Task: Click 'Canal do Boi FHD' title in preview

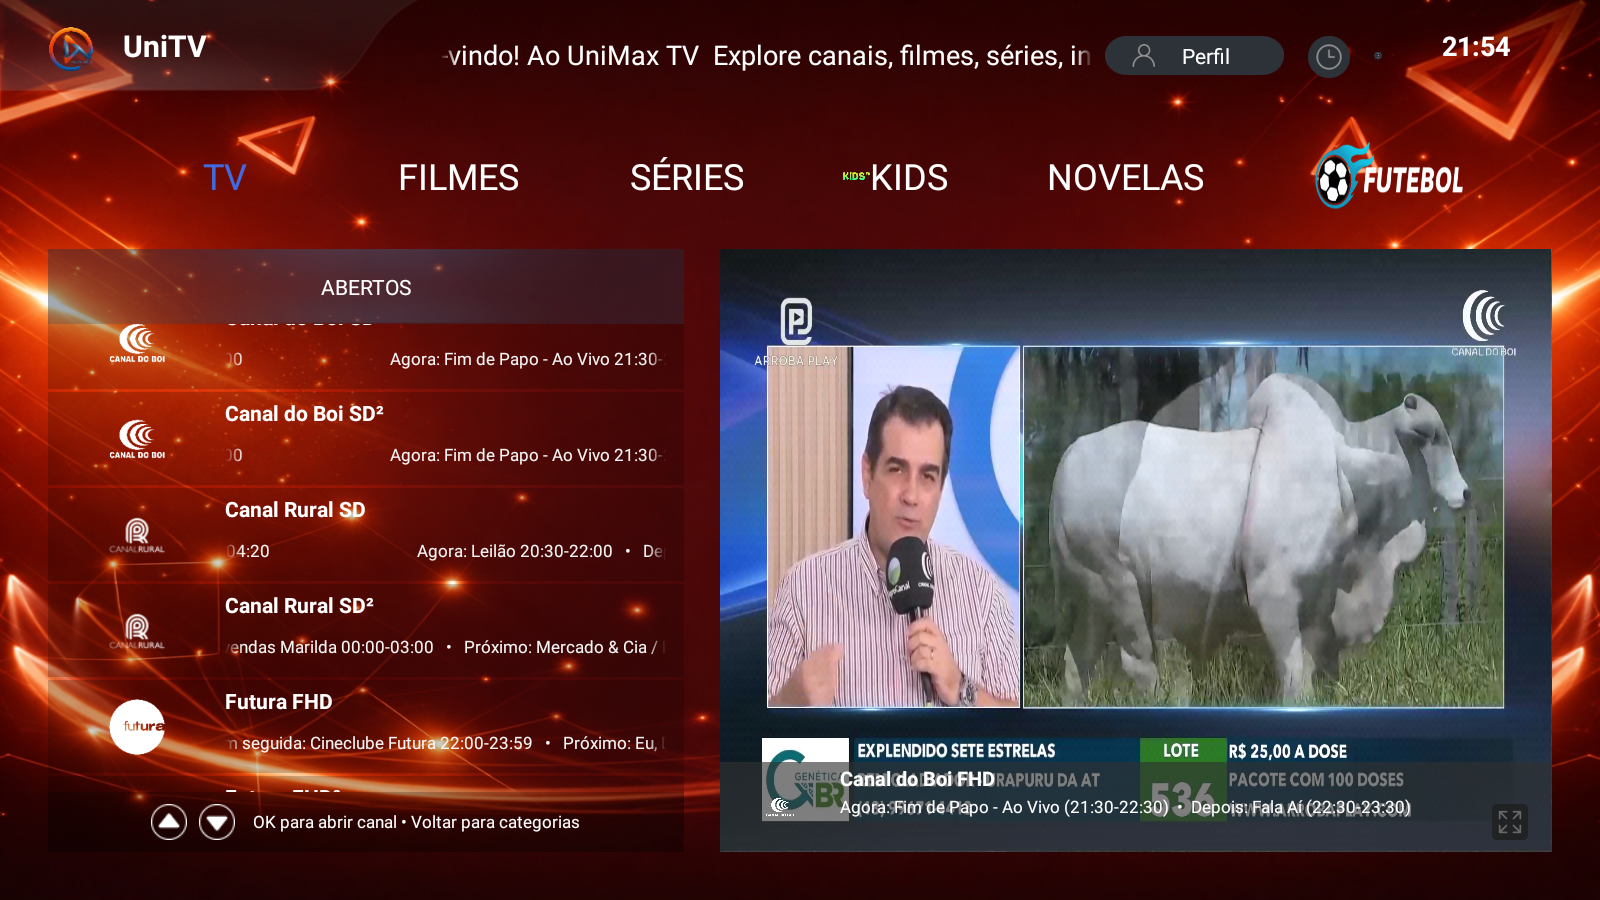Action: [x=917, y=779]
